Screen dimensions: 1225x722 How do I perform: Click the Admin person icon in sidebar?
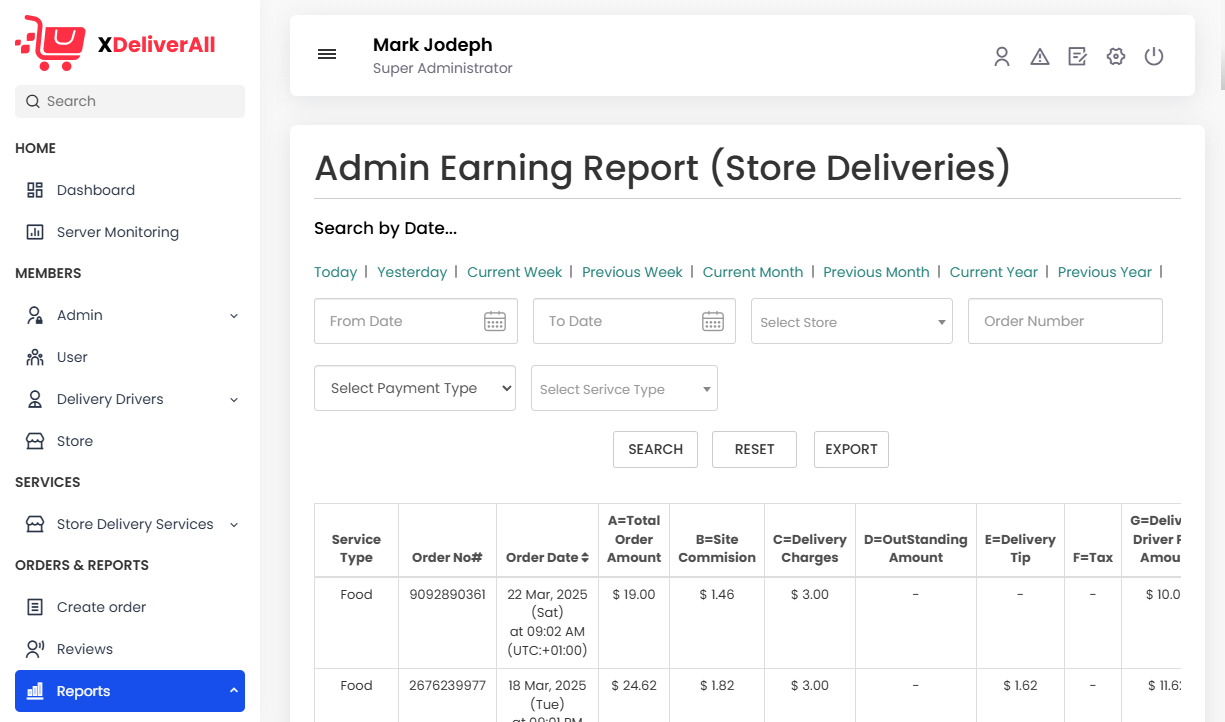(x=35, y=315)
